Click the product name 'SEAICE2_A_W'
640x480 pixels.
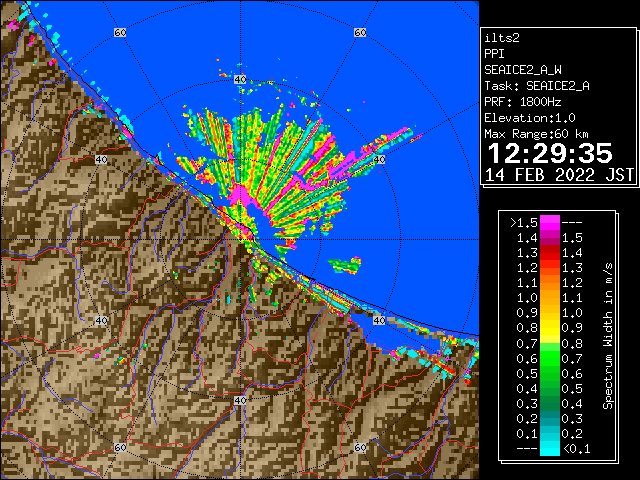click(x=523, y=70)
